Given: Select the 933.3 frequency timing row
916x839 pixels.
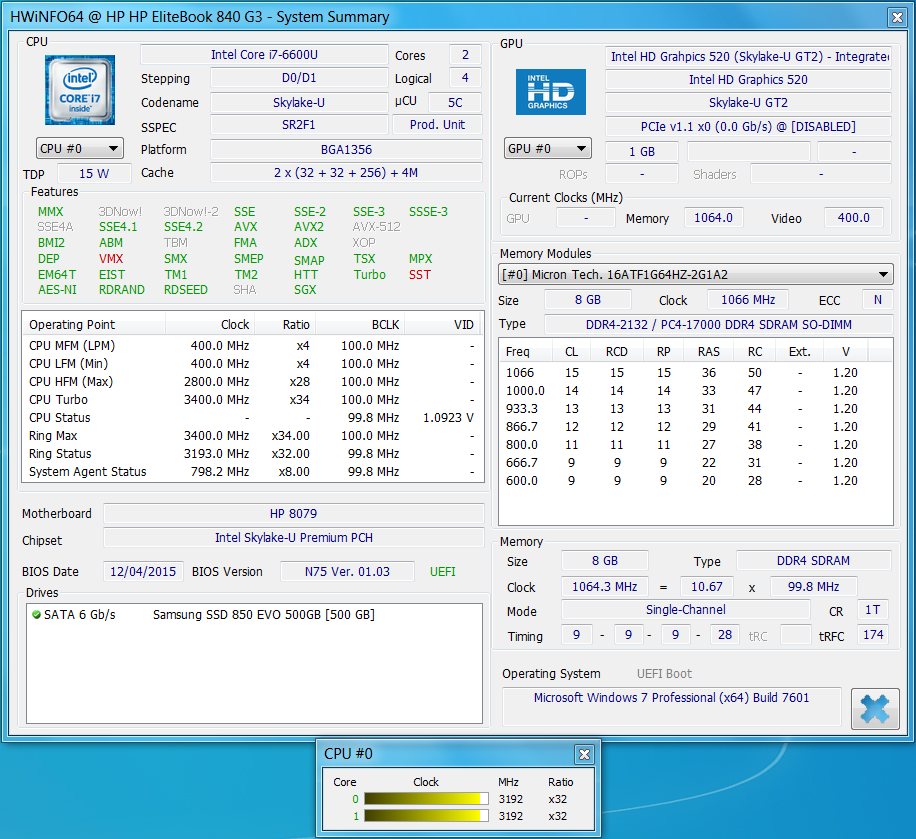Looking at the screenshot, I should 695,408.
